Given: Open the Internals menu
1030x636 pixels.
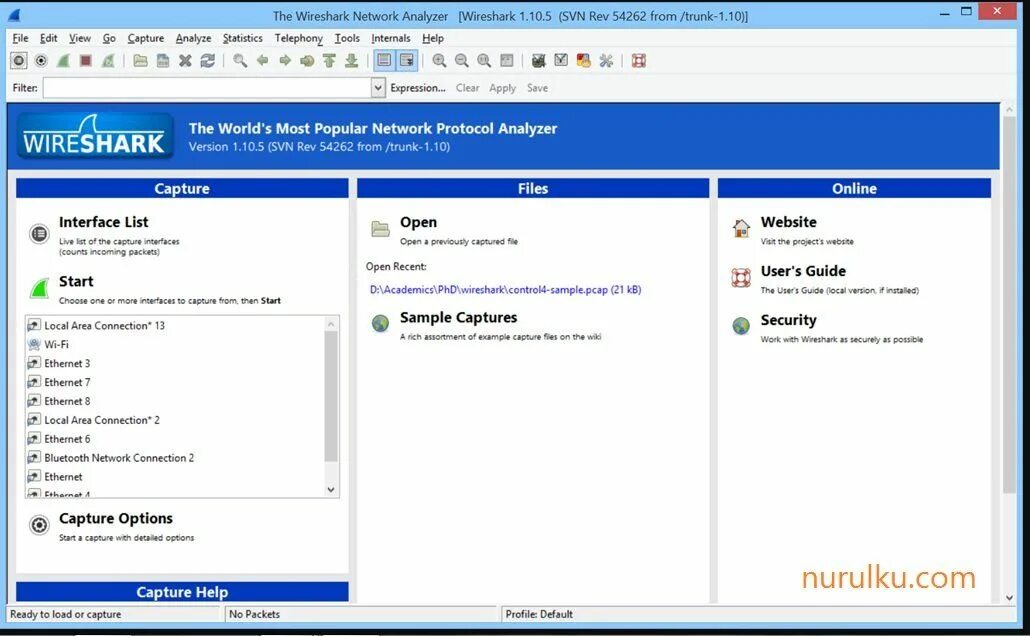Looking at the screenshot, I should coord(391,38).
